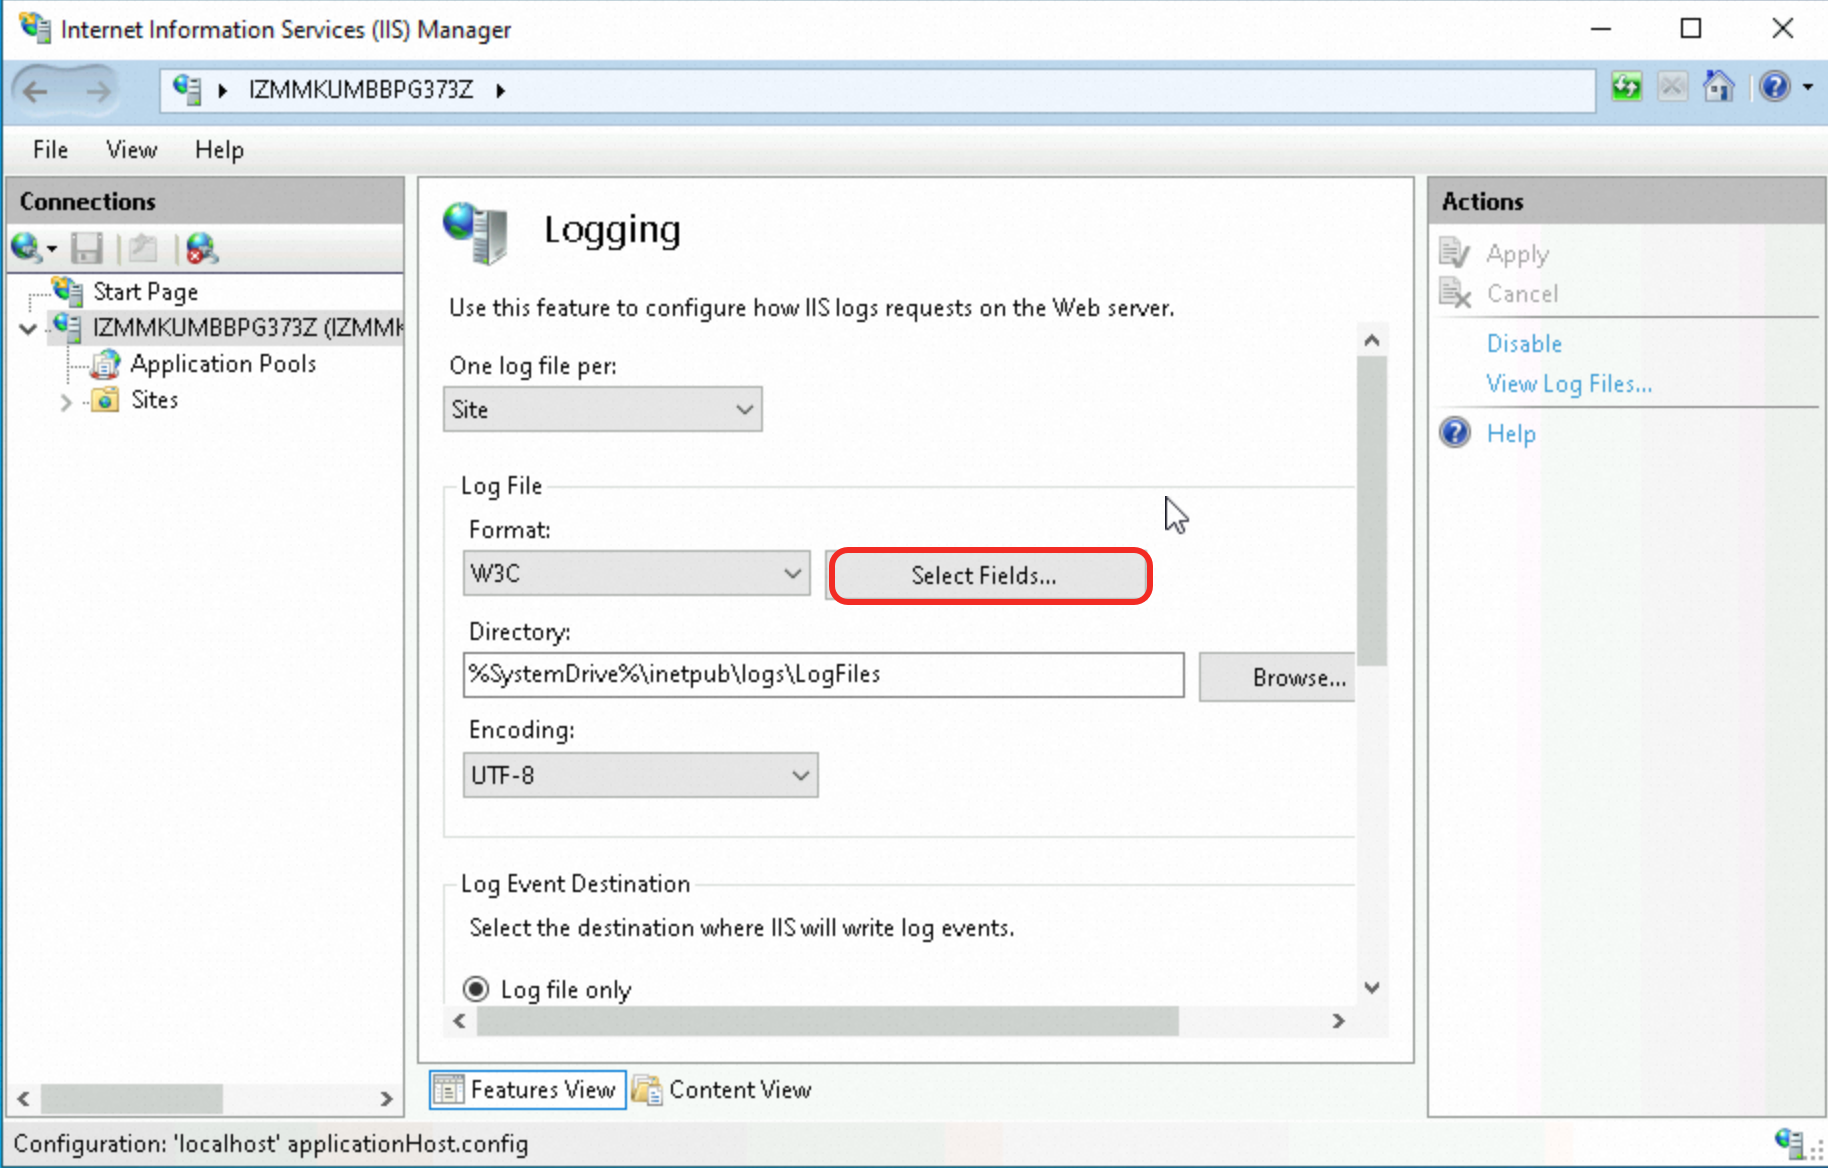The image size is (1828, 1168).
Task: Click the arrow before IZMMKUMBBPG373Z in the breadcrumb
Action: (x=223, y=91)
